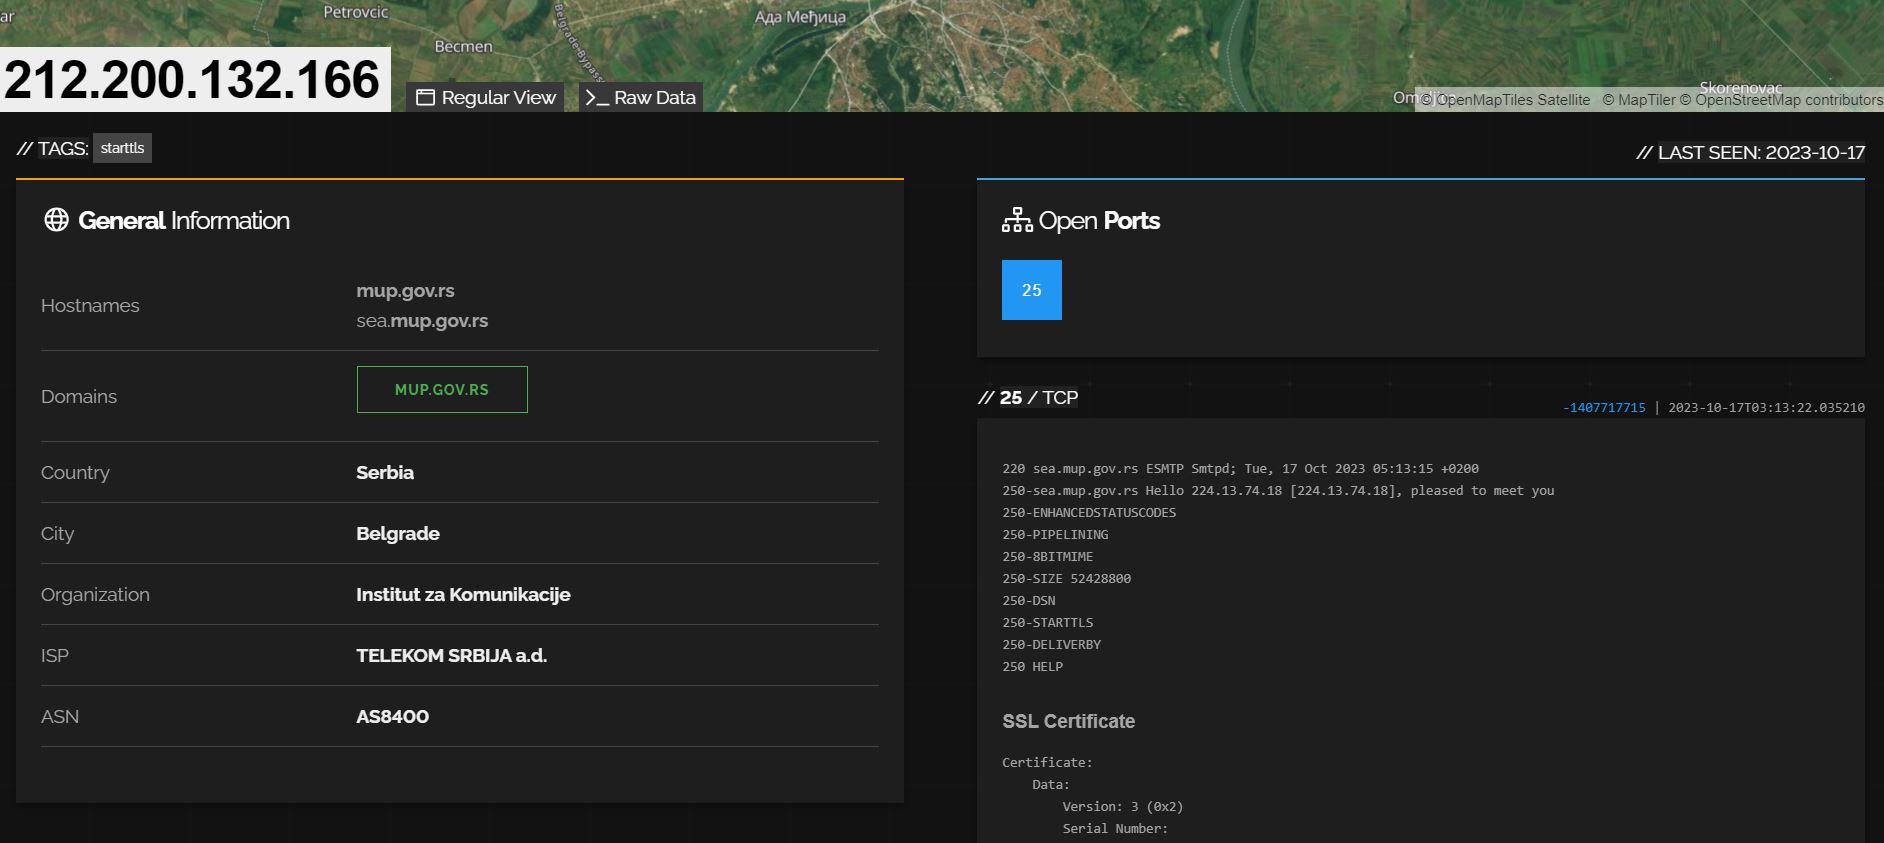
Task: Switch to Regular View tab
Action: [485, 97]
